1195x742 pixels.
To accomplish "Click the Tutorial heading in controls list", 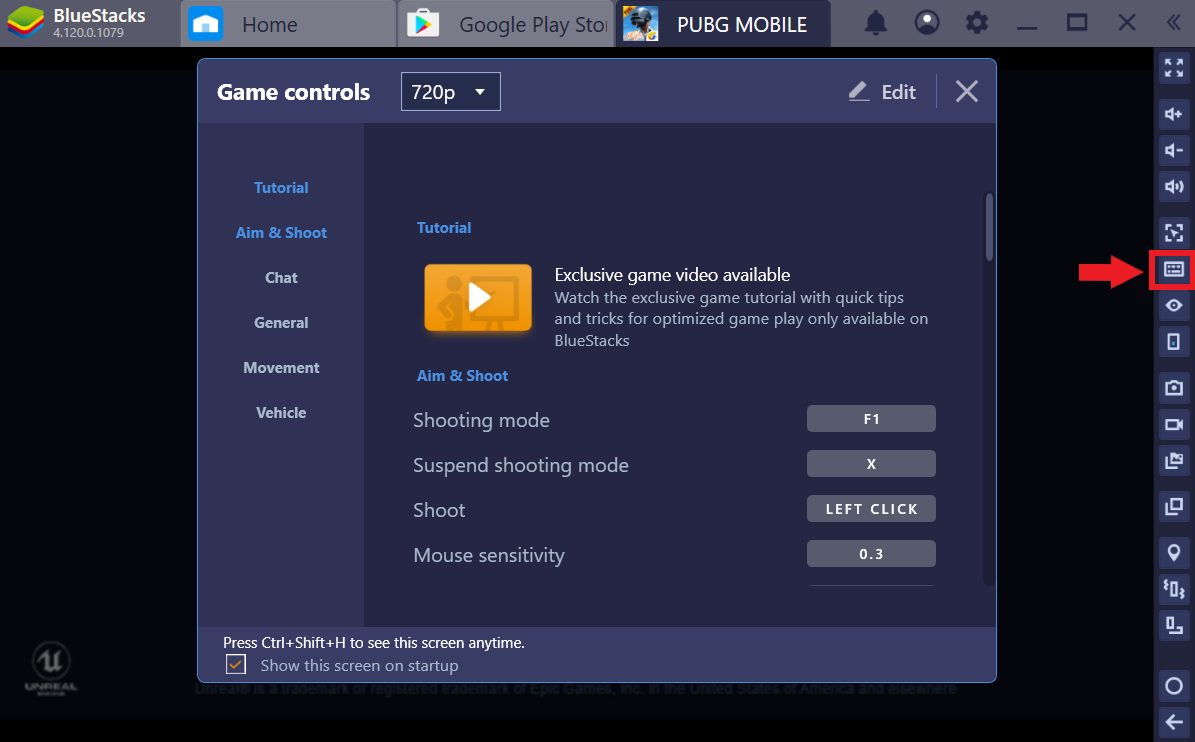I will click(444, 228).
